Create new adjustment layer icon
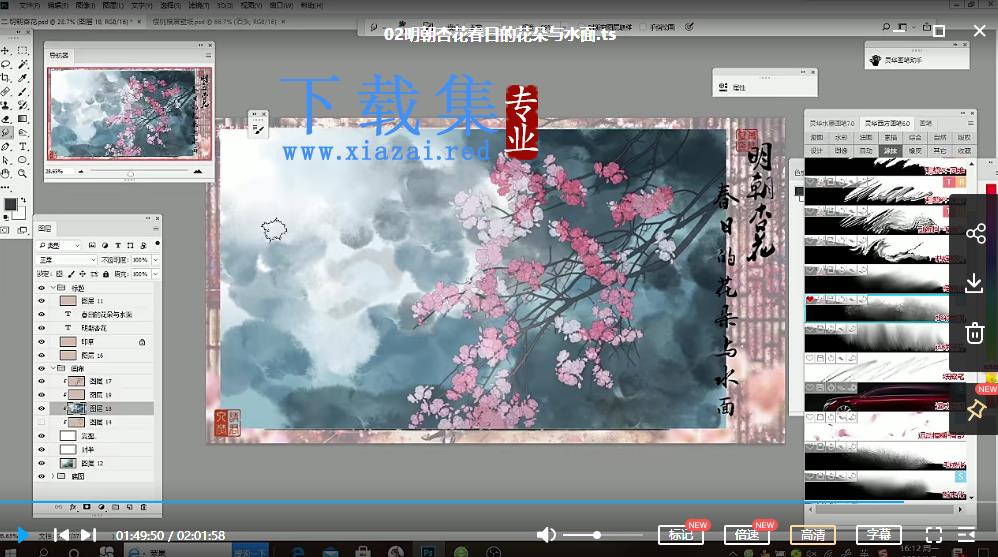 [101, 507]
